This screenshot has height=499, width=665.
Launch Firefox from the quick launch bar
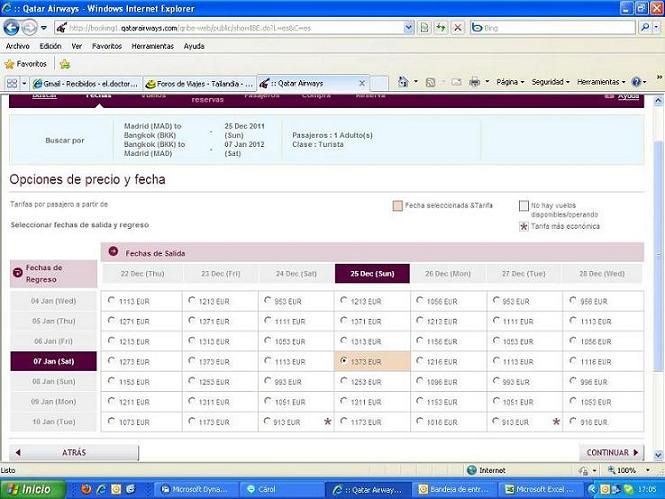click(x=86, y=489)
